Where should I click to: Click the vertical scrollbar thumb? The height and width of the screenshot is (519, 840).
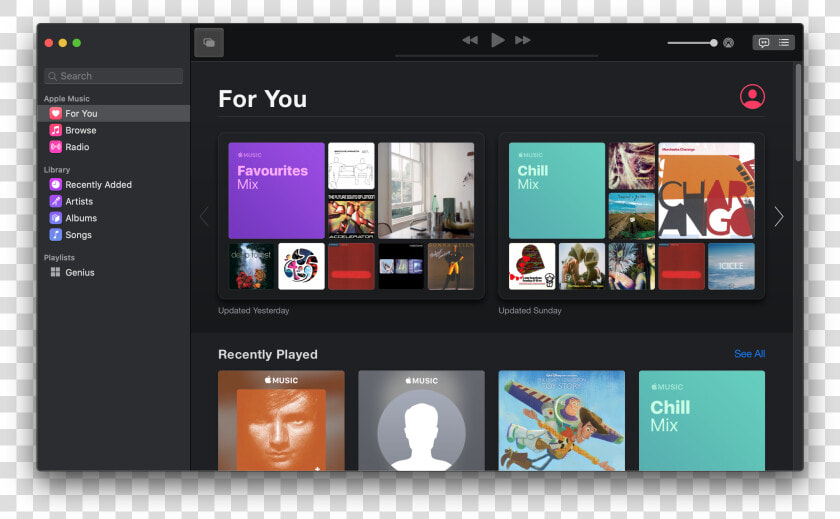click(x=798, y=112)
